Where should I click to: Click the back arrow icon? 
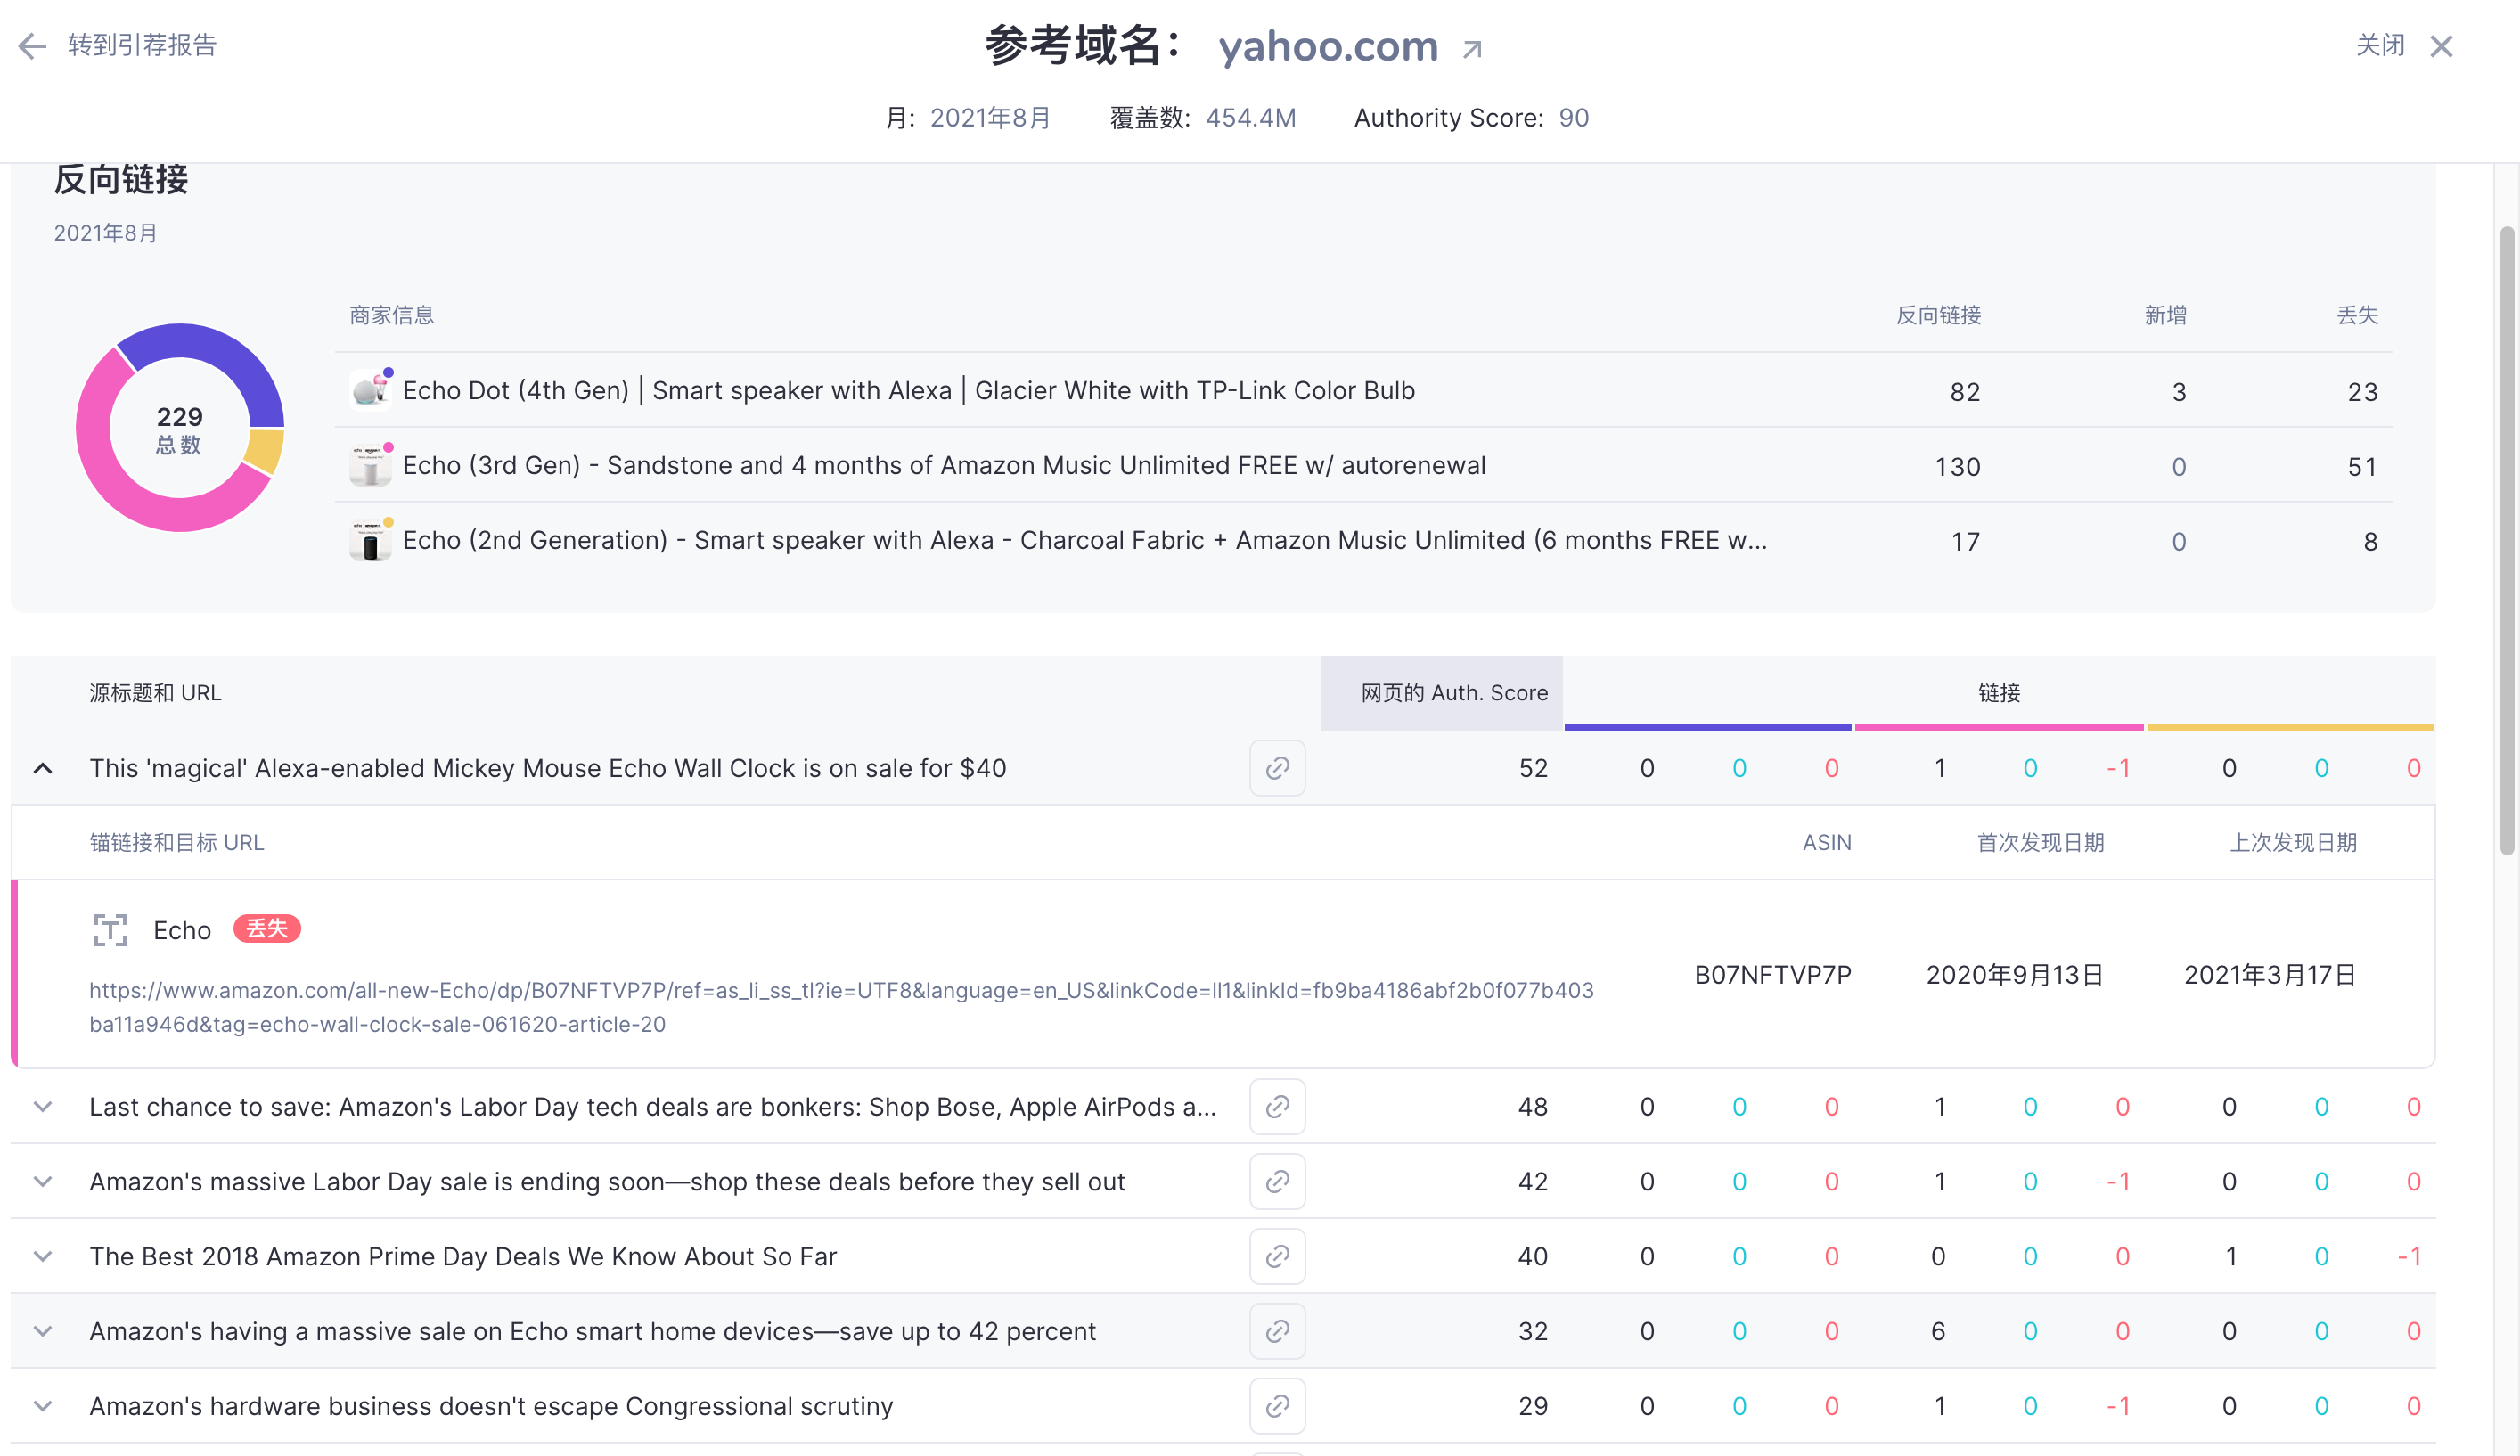[x=32, y=46]
